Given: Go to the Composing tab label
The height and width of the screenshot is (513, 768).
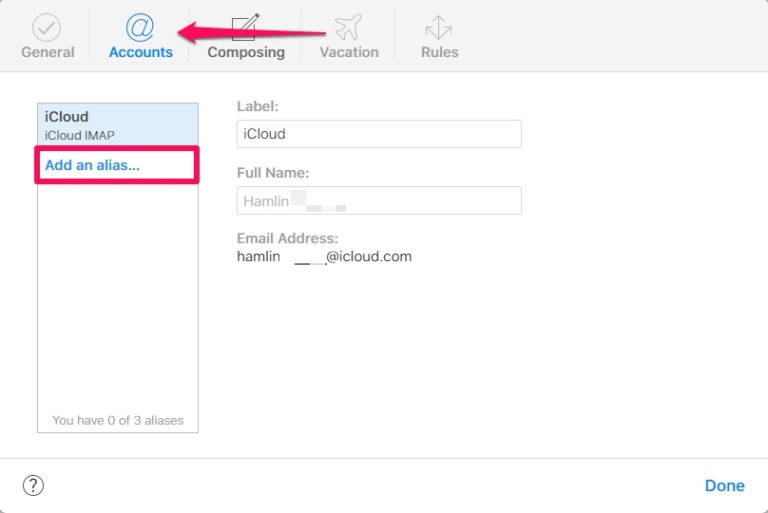Looking at the screenshot, I should point(245,52).
